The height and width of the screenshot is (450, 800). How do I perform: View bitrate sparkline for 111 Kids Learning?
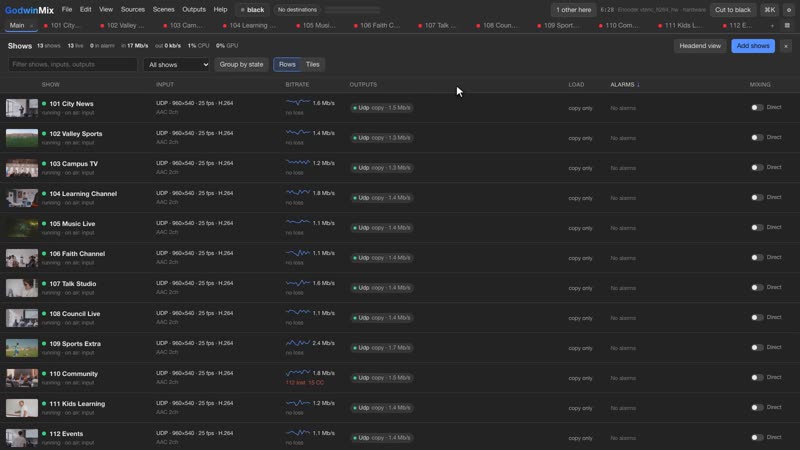pos(298,403)
